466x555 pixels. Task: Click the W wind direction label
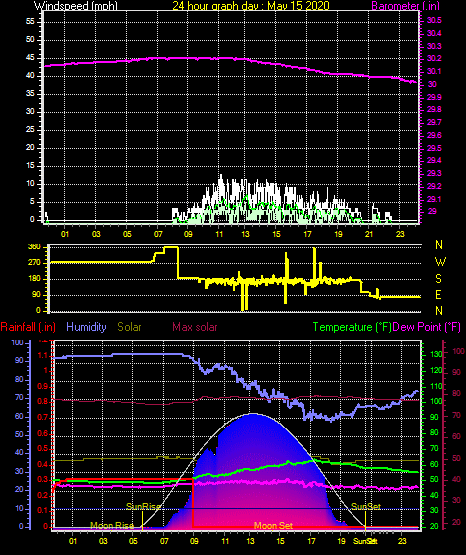(x=440, y=262)
